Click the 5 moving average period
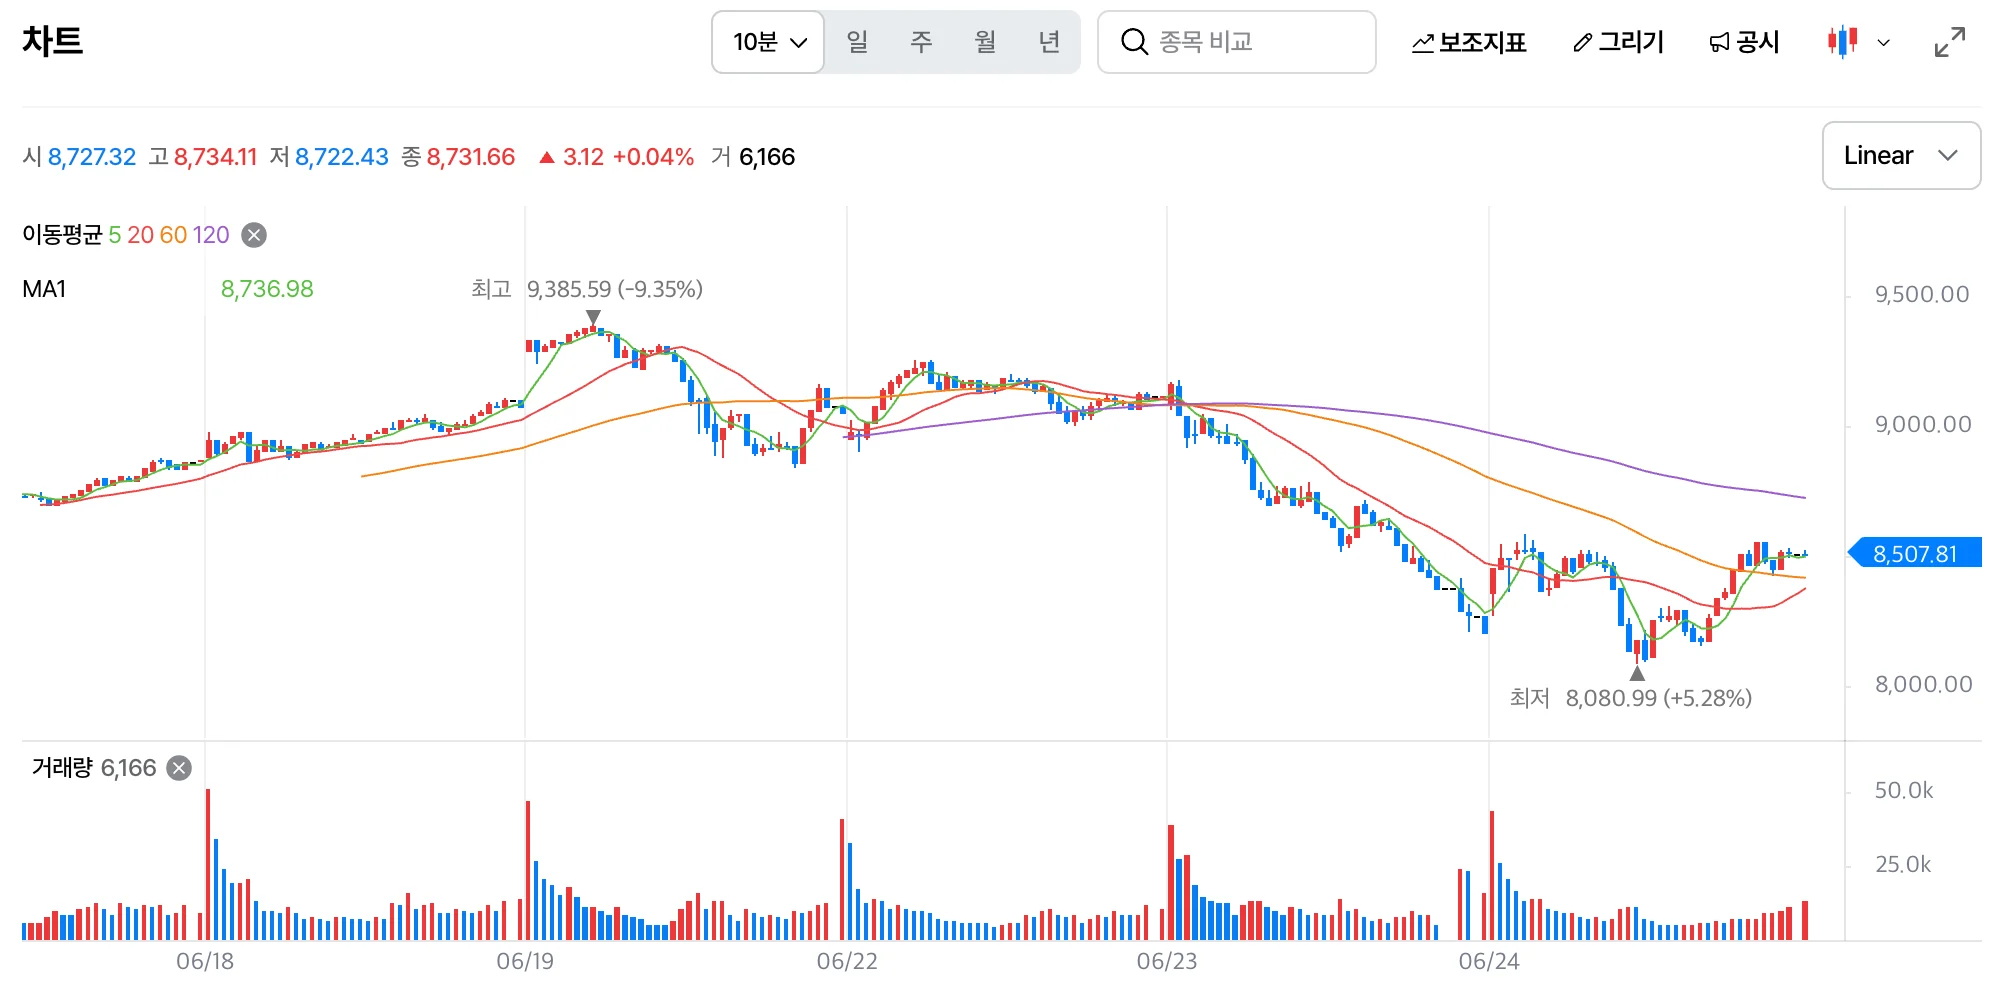The image size is (1990, 1002). (x=115, y=235)
